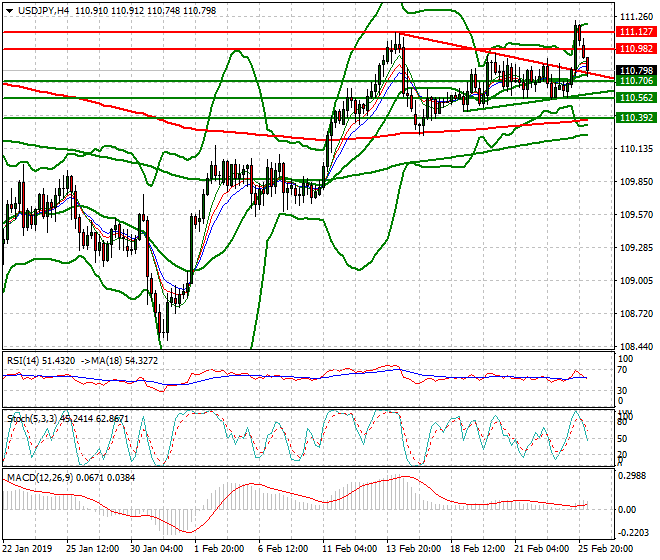Click the 110.135 price scale value
This screenshot has height=560, width=660.
click(x=636, y=149)
